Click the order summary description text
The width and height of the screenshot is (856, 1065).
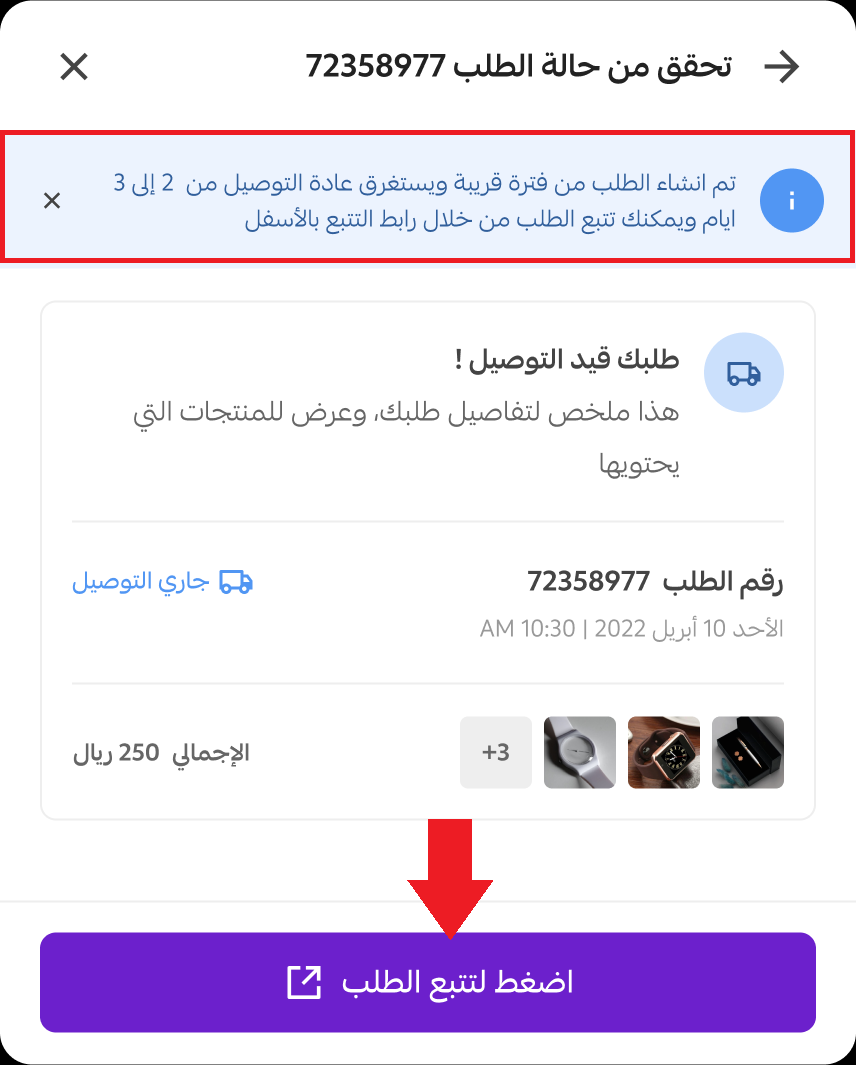tap(406, 438)
